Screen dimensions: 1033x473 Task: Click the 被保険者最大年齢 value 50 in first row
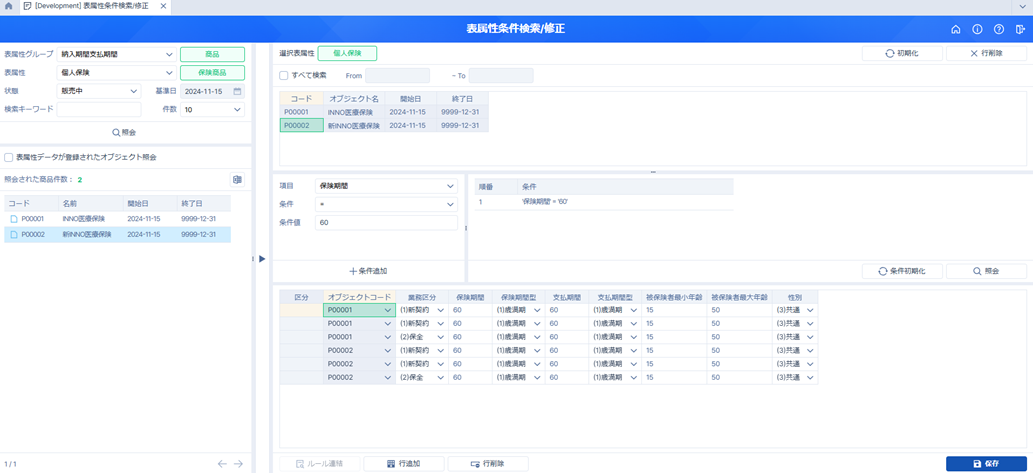pos(740,310)
